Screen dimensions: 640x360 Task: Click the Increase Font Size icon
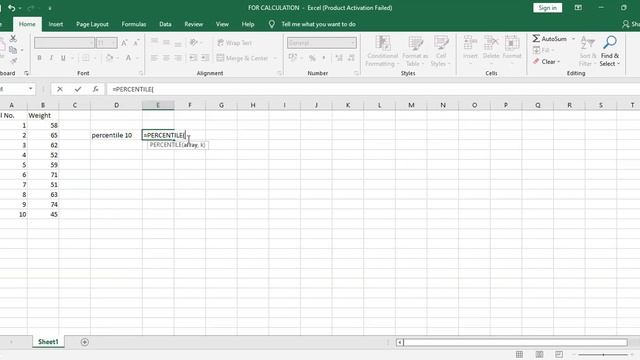124,42
